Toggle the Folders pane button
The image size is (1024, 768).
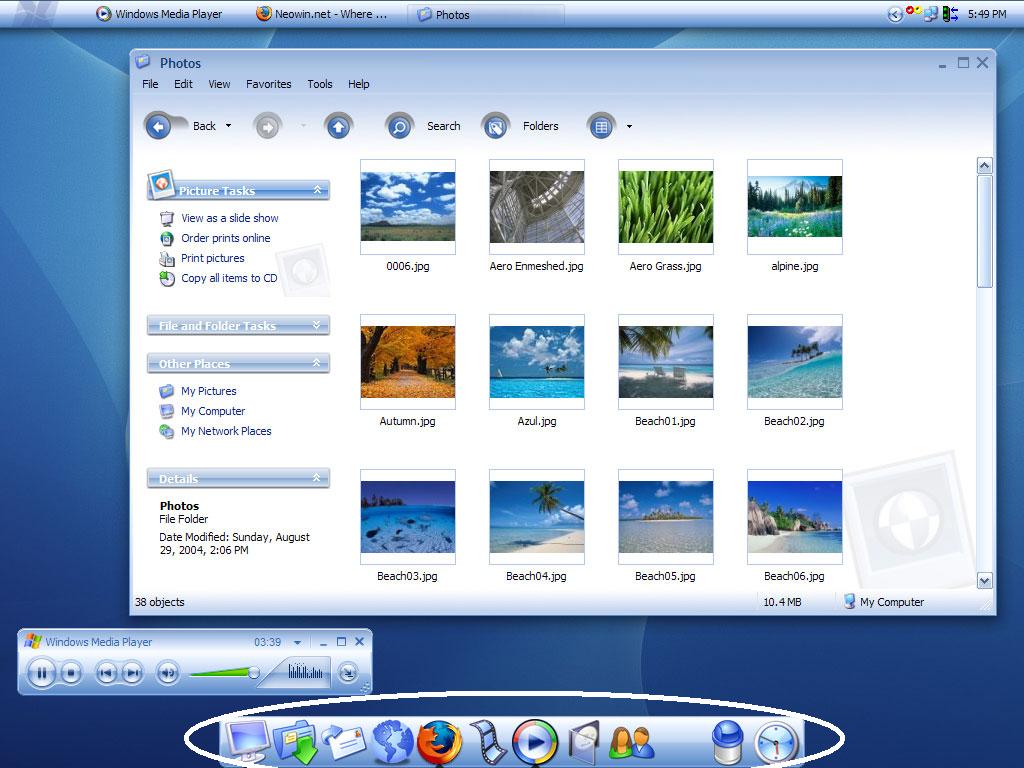495,126
